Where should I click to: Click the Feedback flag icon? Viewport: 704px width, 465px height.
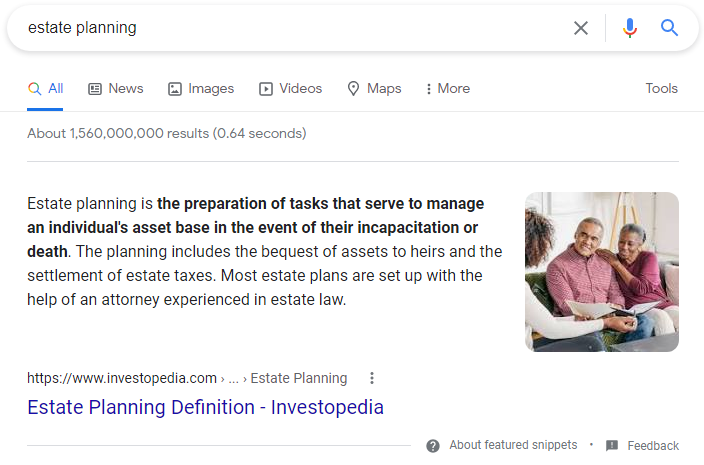[612, 446]
